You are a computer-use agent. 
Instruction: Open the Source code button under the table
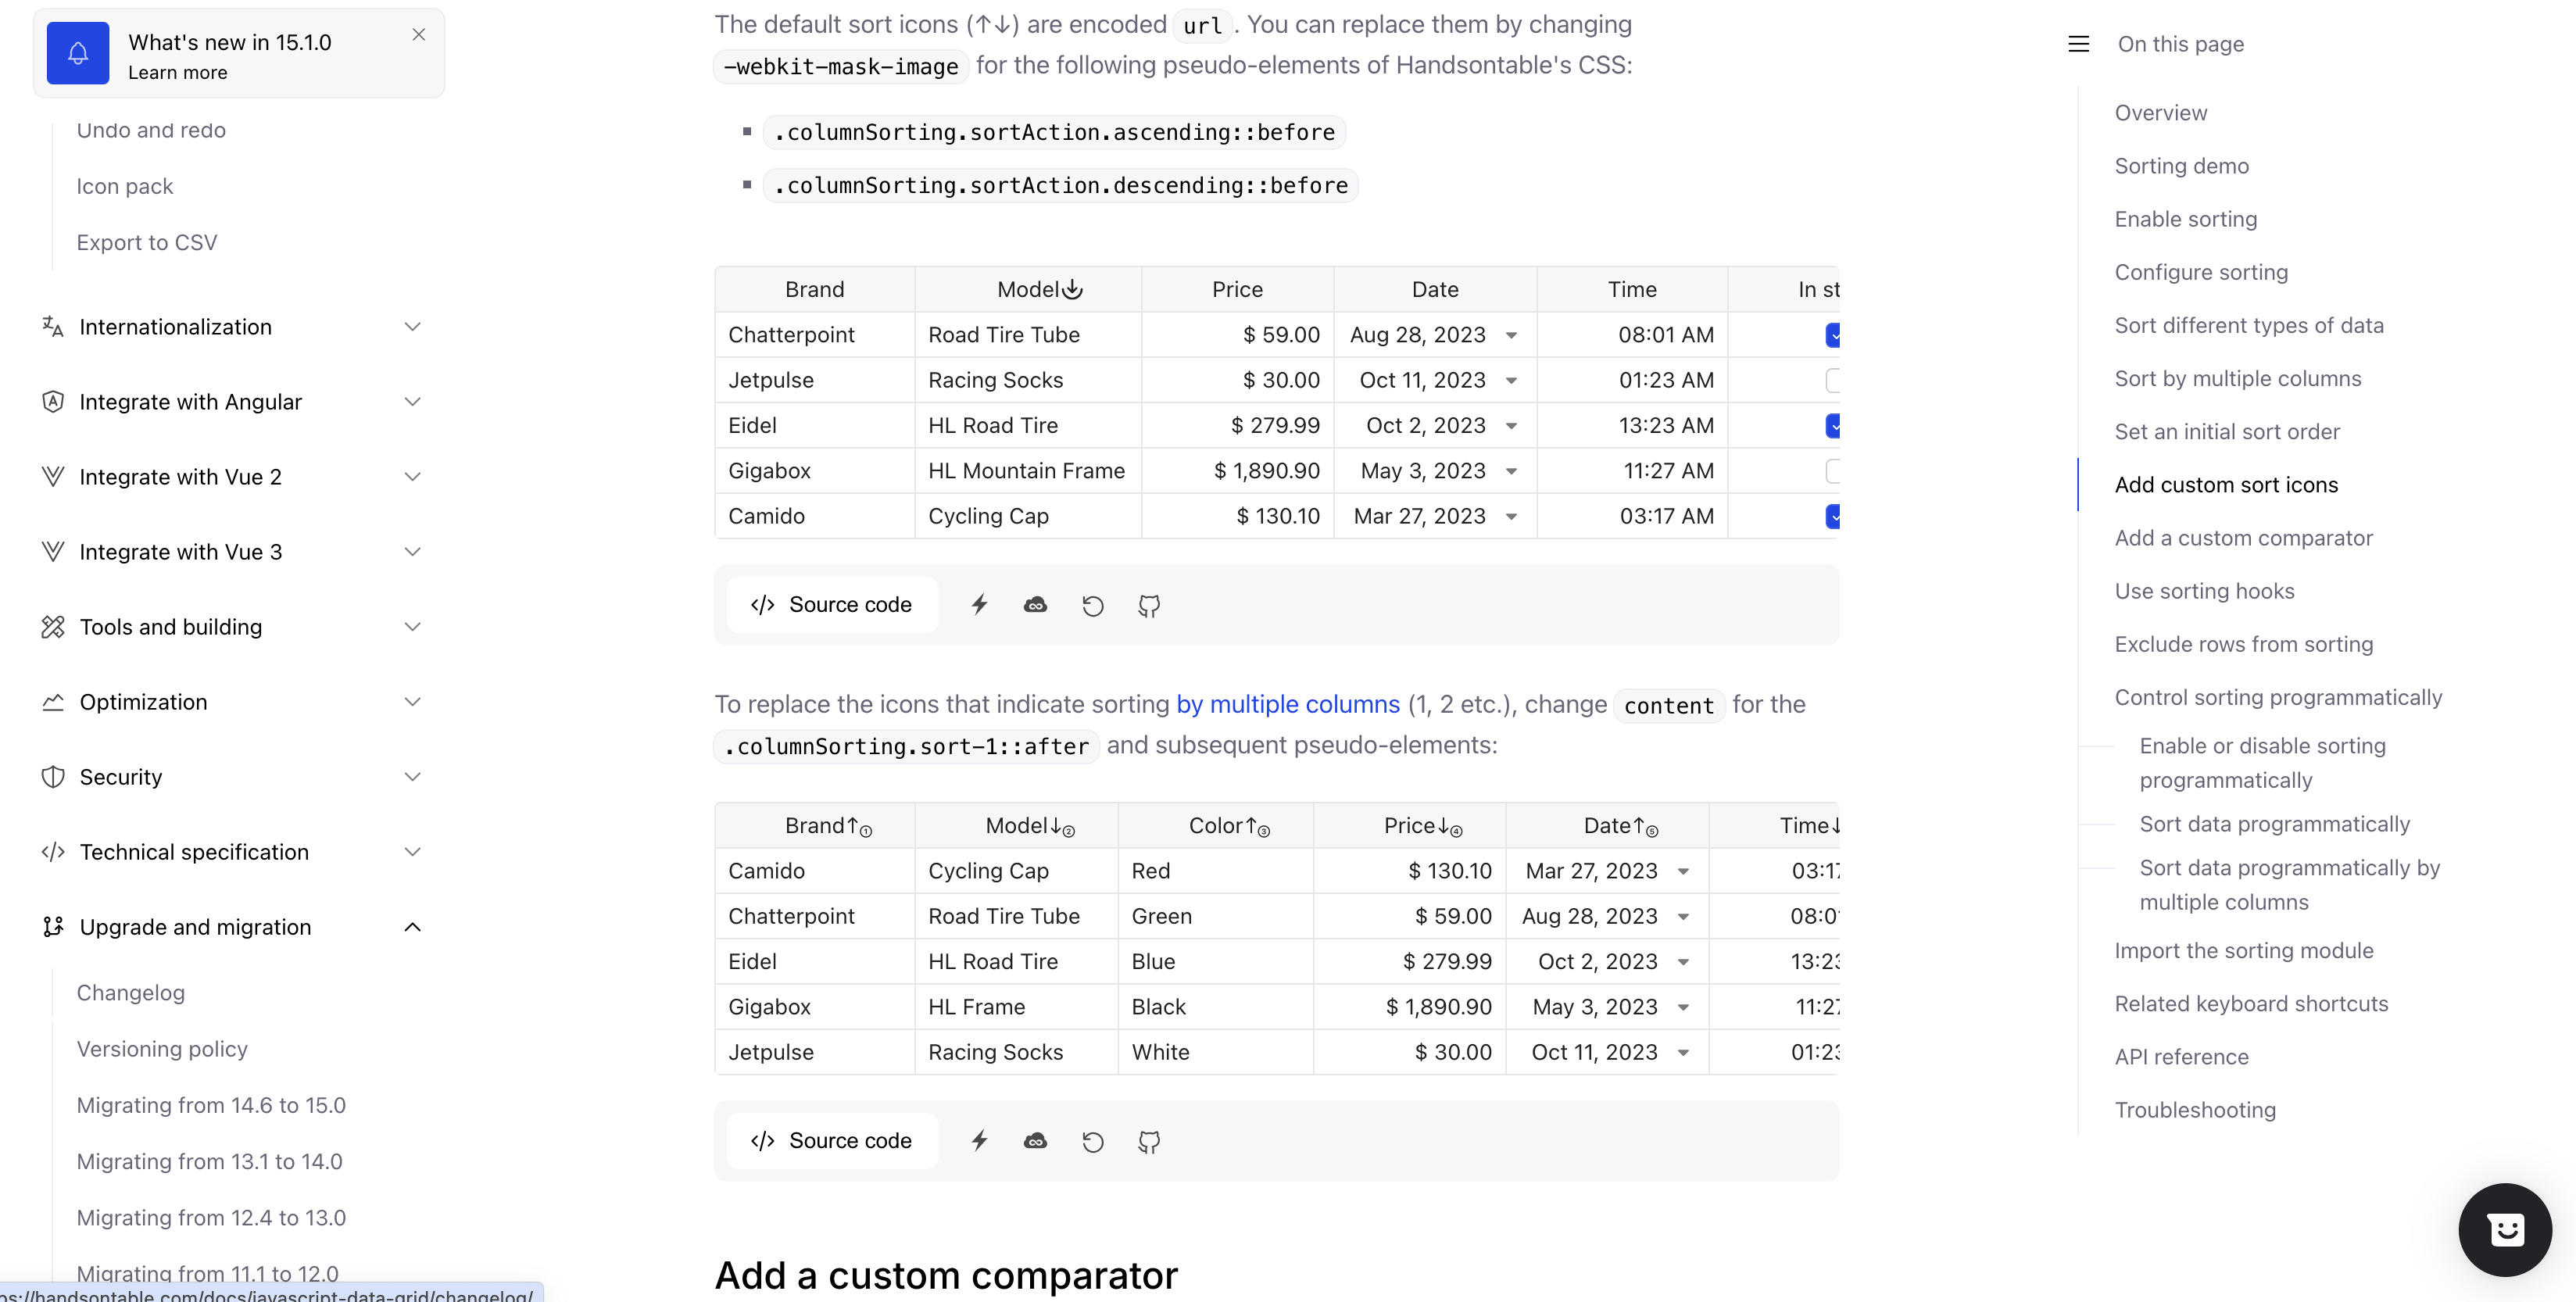(833, 605)
